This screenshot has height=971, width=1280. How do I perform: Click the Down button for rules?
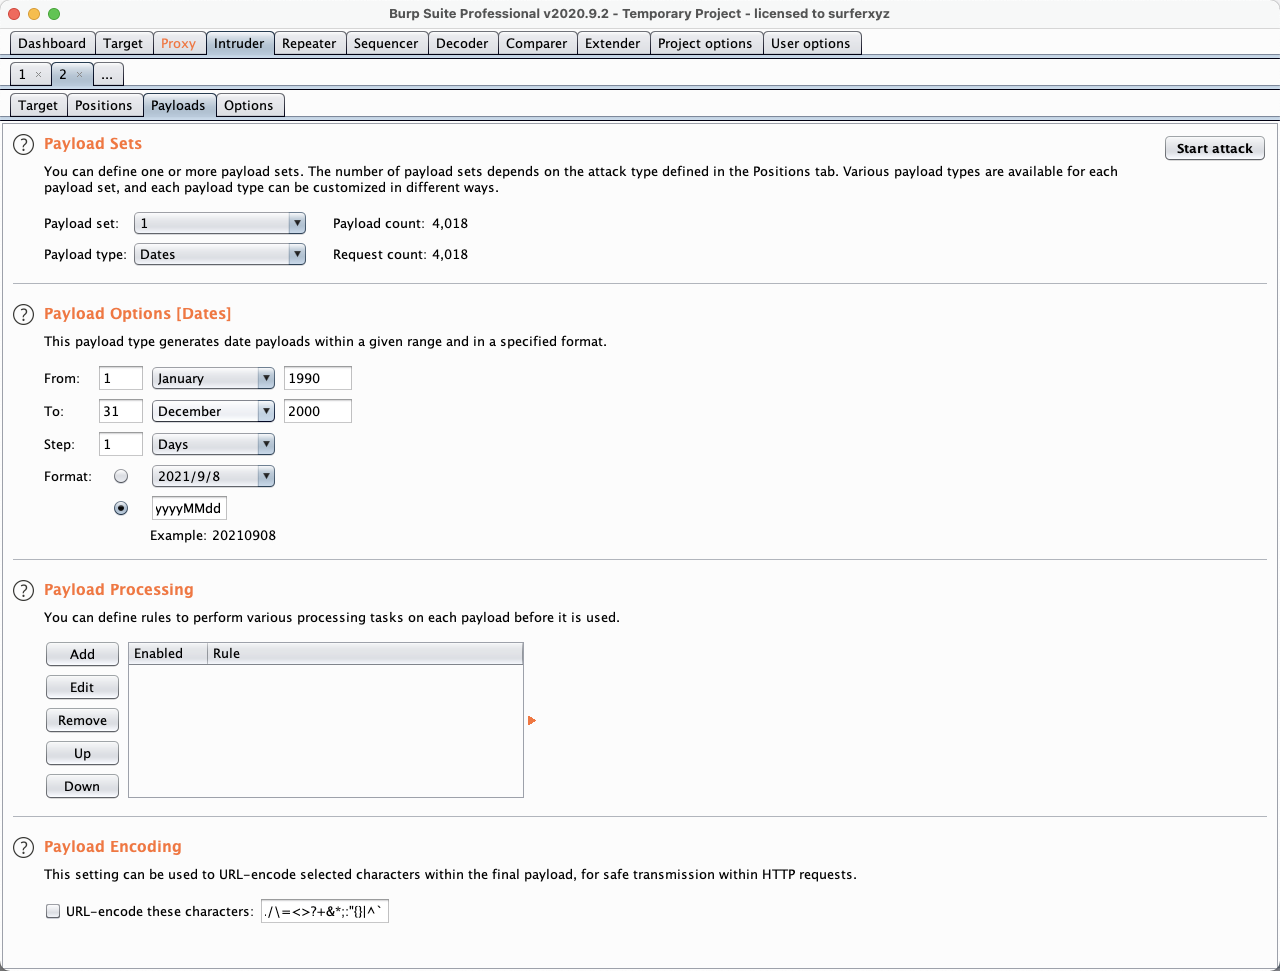82,786
